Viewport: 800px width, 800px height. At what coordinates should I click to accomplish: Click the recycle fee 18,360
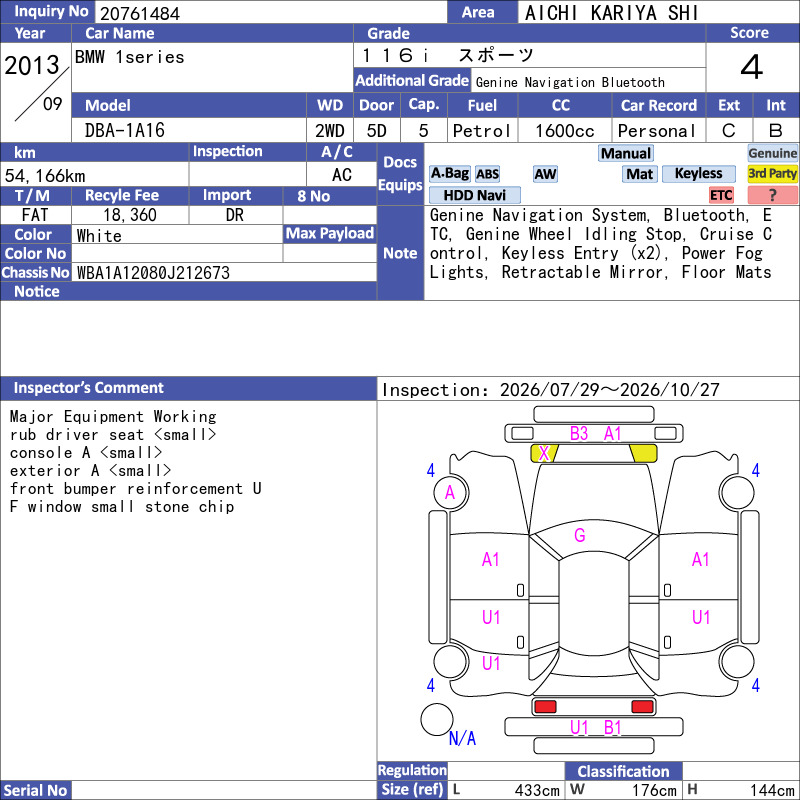pos(130,215)
